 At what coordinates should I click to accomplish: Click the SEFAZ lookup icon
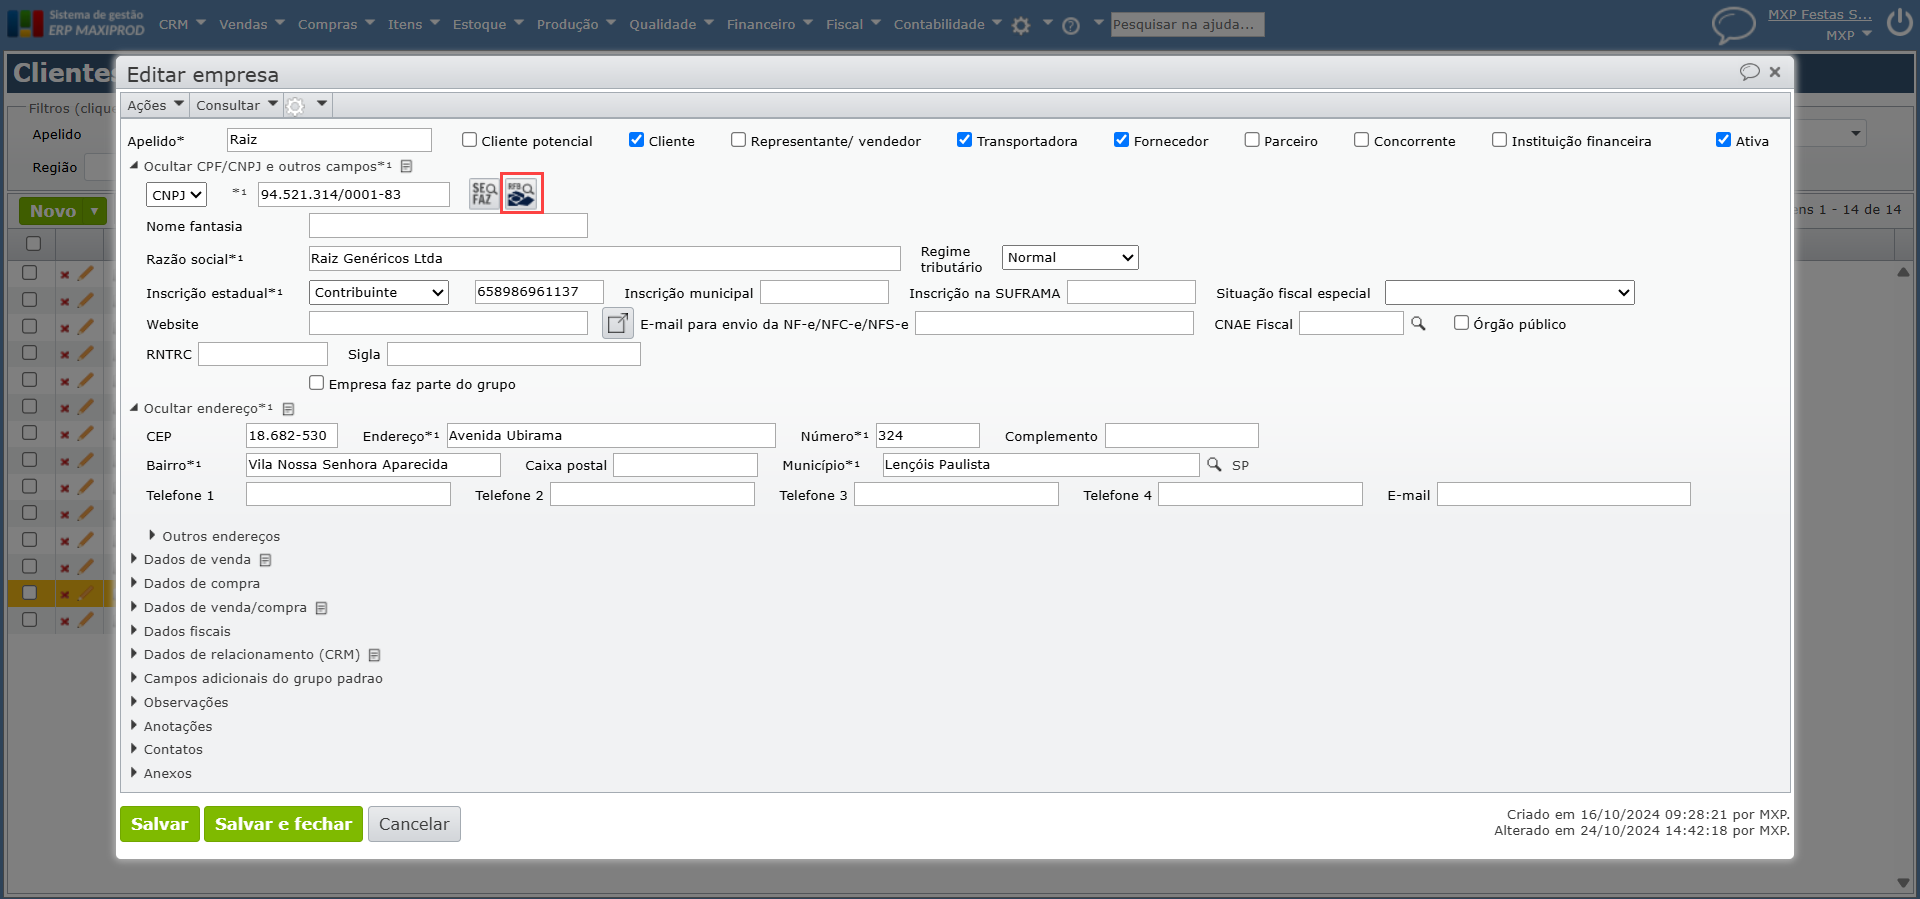pyautogui.click(x=484, y=194)
